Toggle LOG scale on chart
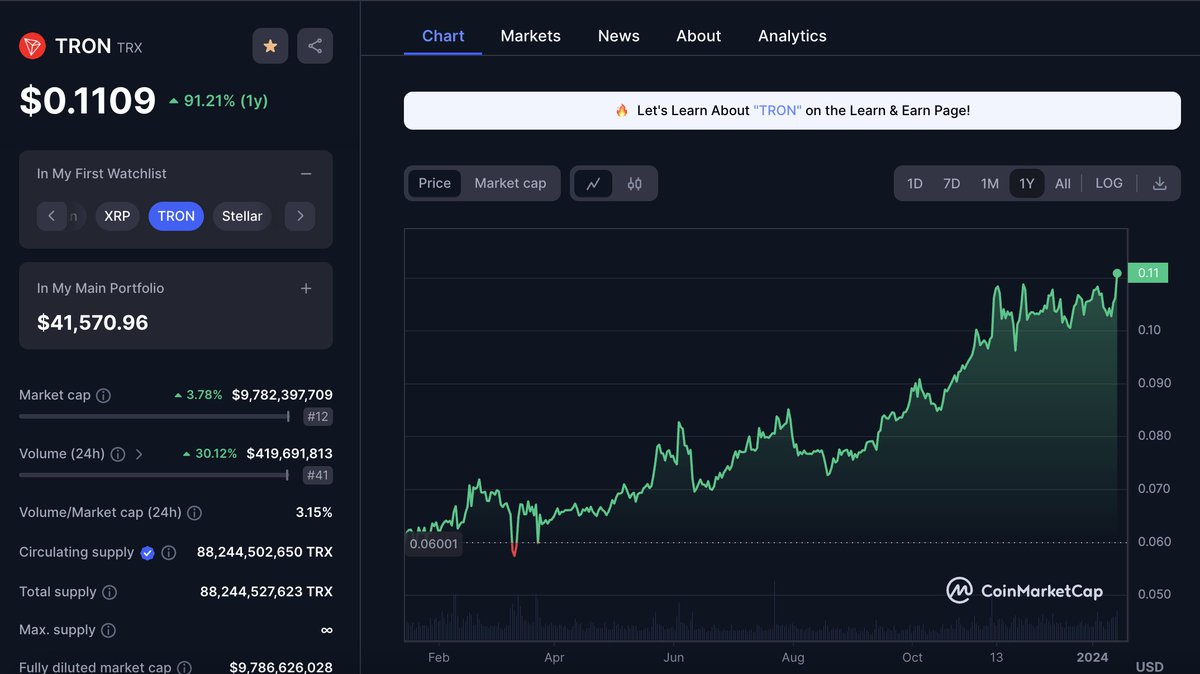 [1109, 183]
